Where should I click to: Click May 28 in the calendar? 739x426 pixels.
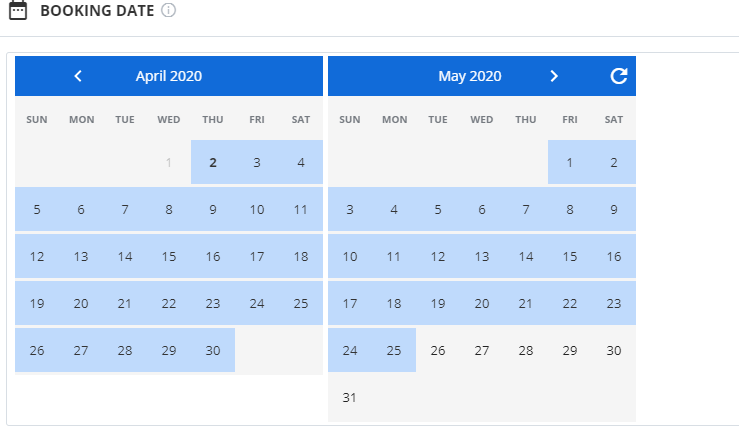click(x=526, y=351)
